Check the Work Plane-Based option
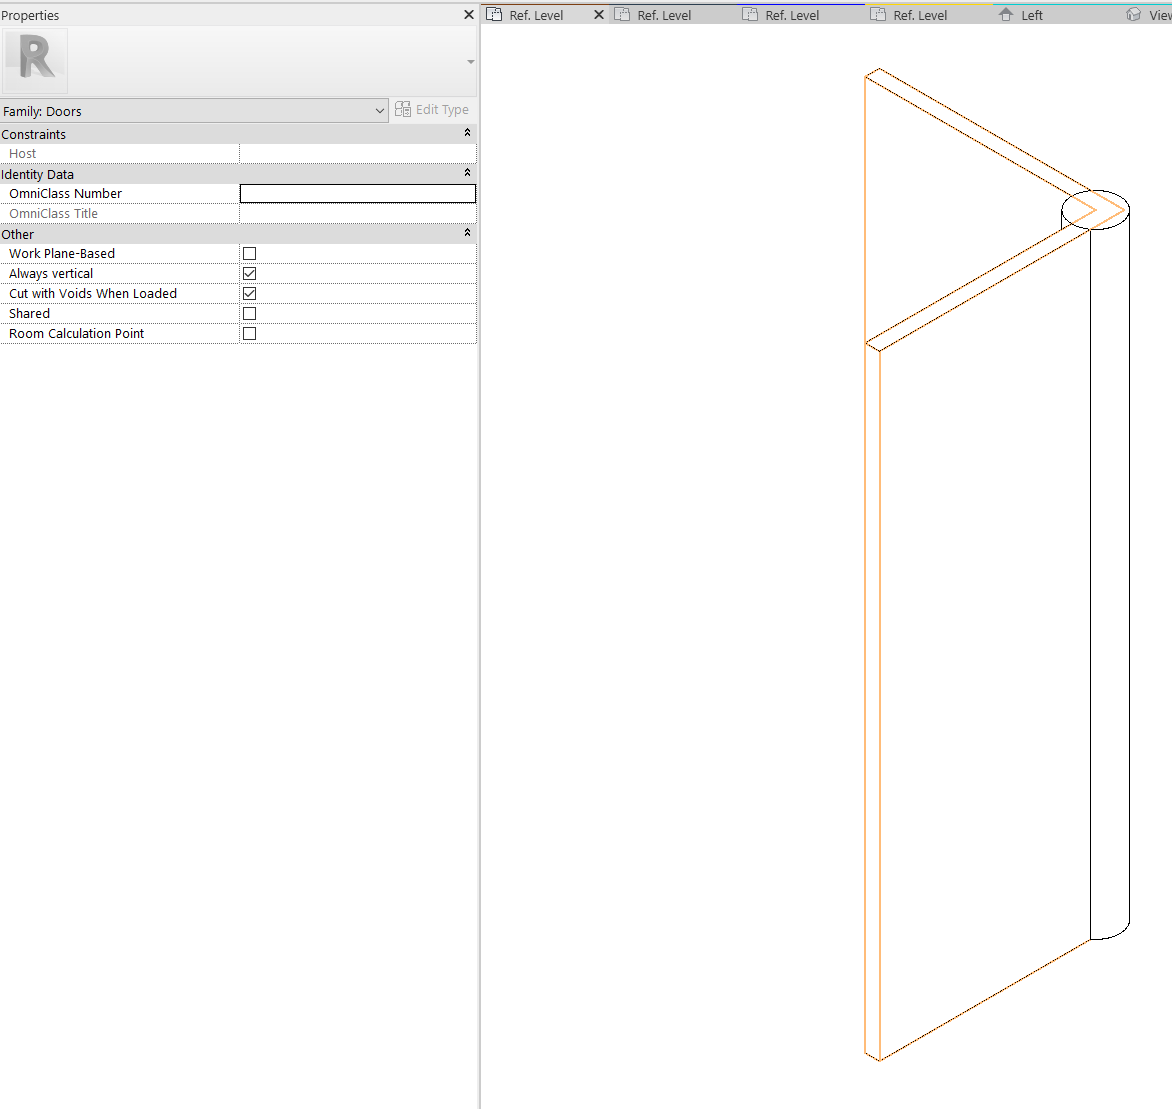The height and width of the screenshot is (1109, 1172). pos(249,253)
